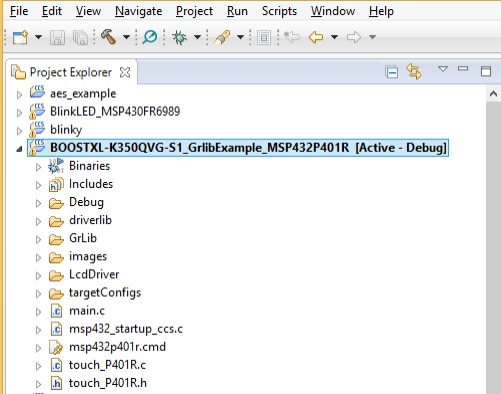501x394 pixels.
Task: Expand the aes_example project
Action: pos(19,95)
